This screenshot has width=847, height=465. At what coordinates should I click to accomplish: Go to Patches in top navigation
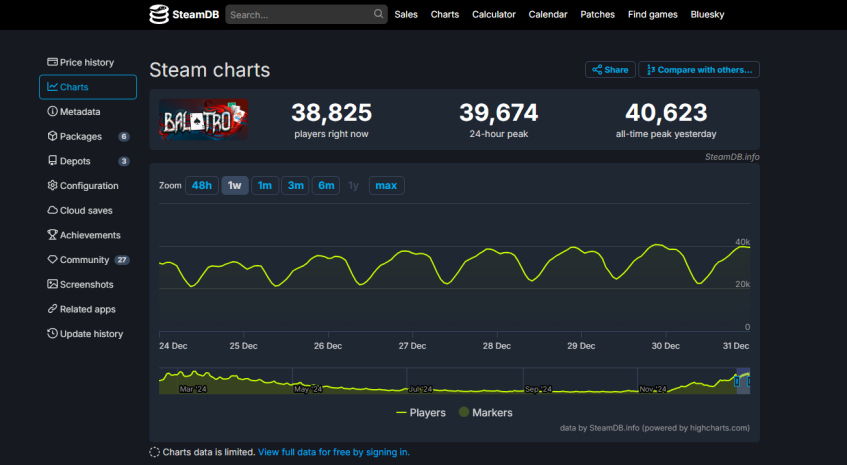(597, 15)
